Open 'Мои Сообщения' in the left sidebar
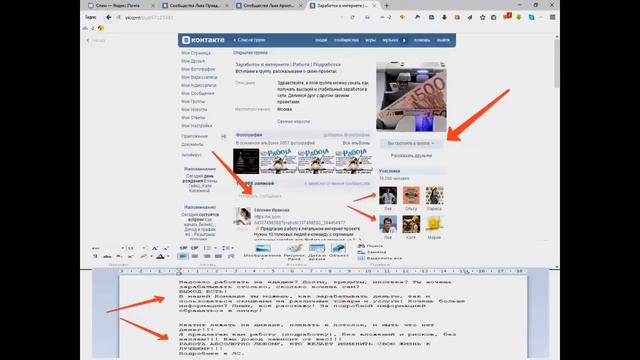This screenshot has height=360, width=640. (198, 93)
